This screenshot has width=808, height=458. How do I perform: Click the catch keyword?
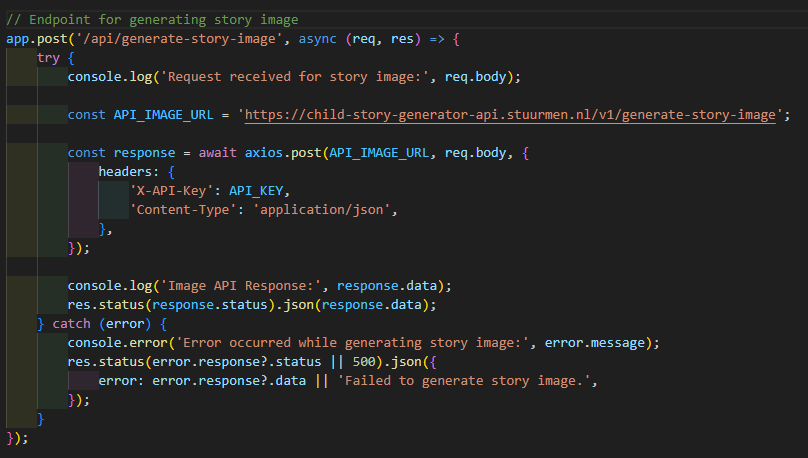tap(72, 323)
